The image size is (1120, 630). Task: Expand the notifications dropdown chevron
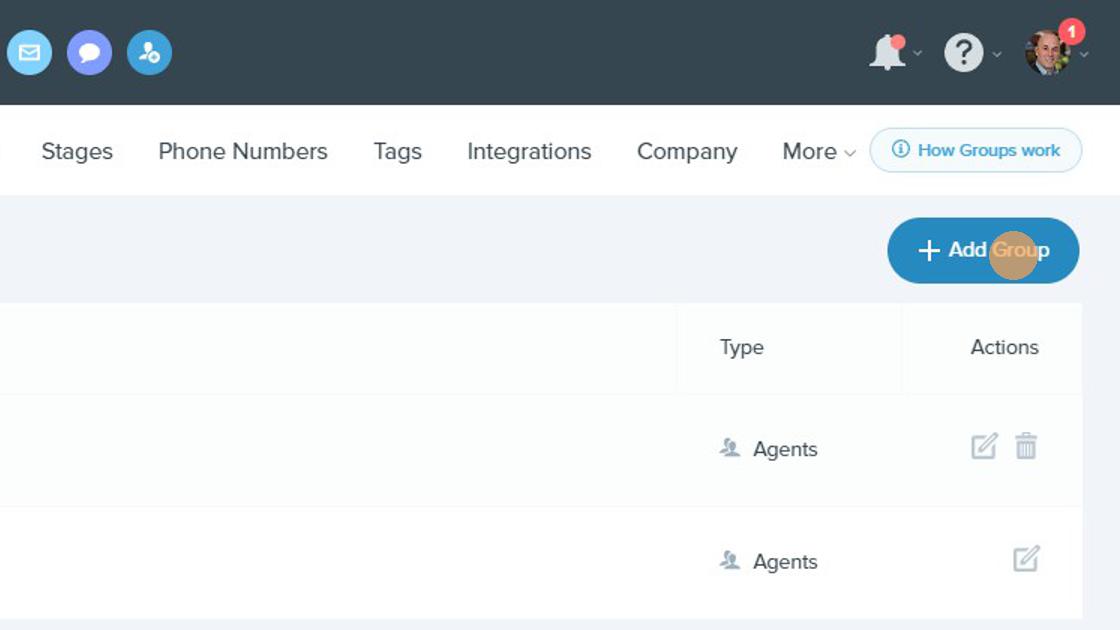[x=918, y=53]
